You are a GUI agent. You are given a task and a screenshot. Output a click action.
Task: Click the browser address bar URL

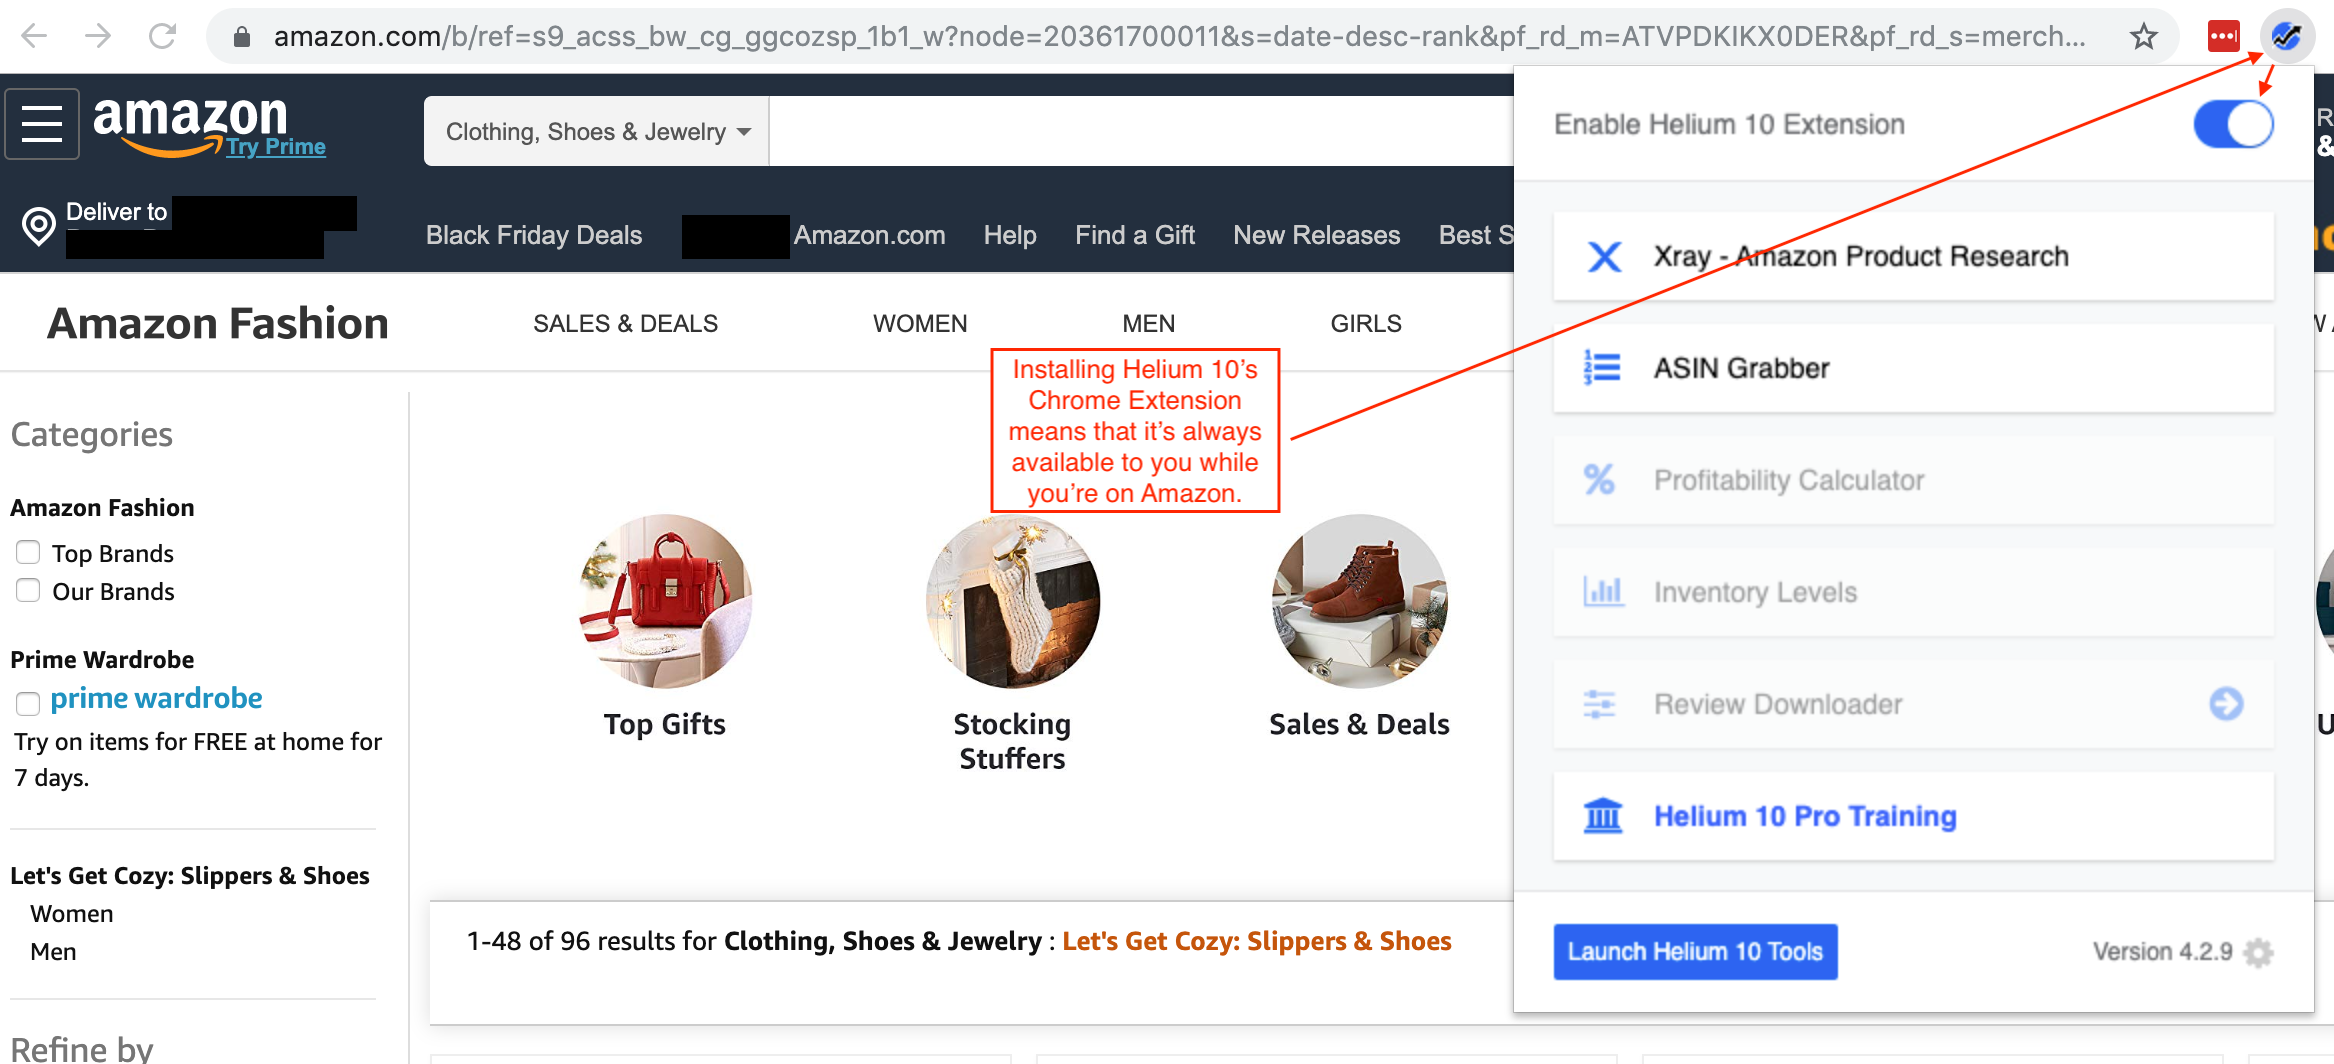pos(1180,37)
